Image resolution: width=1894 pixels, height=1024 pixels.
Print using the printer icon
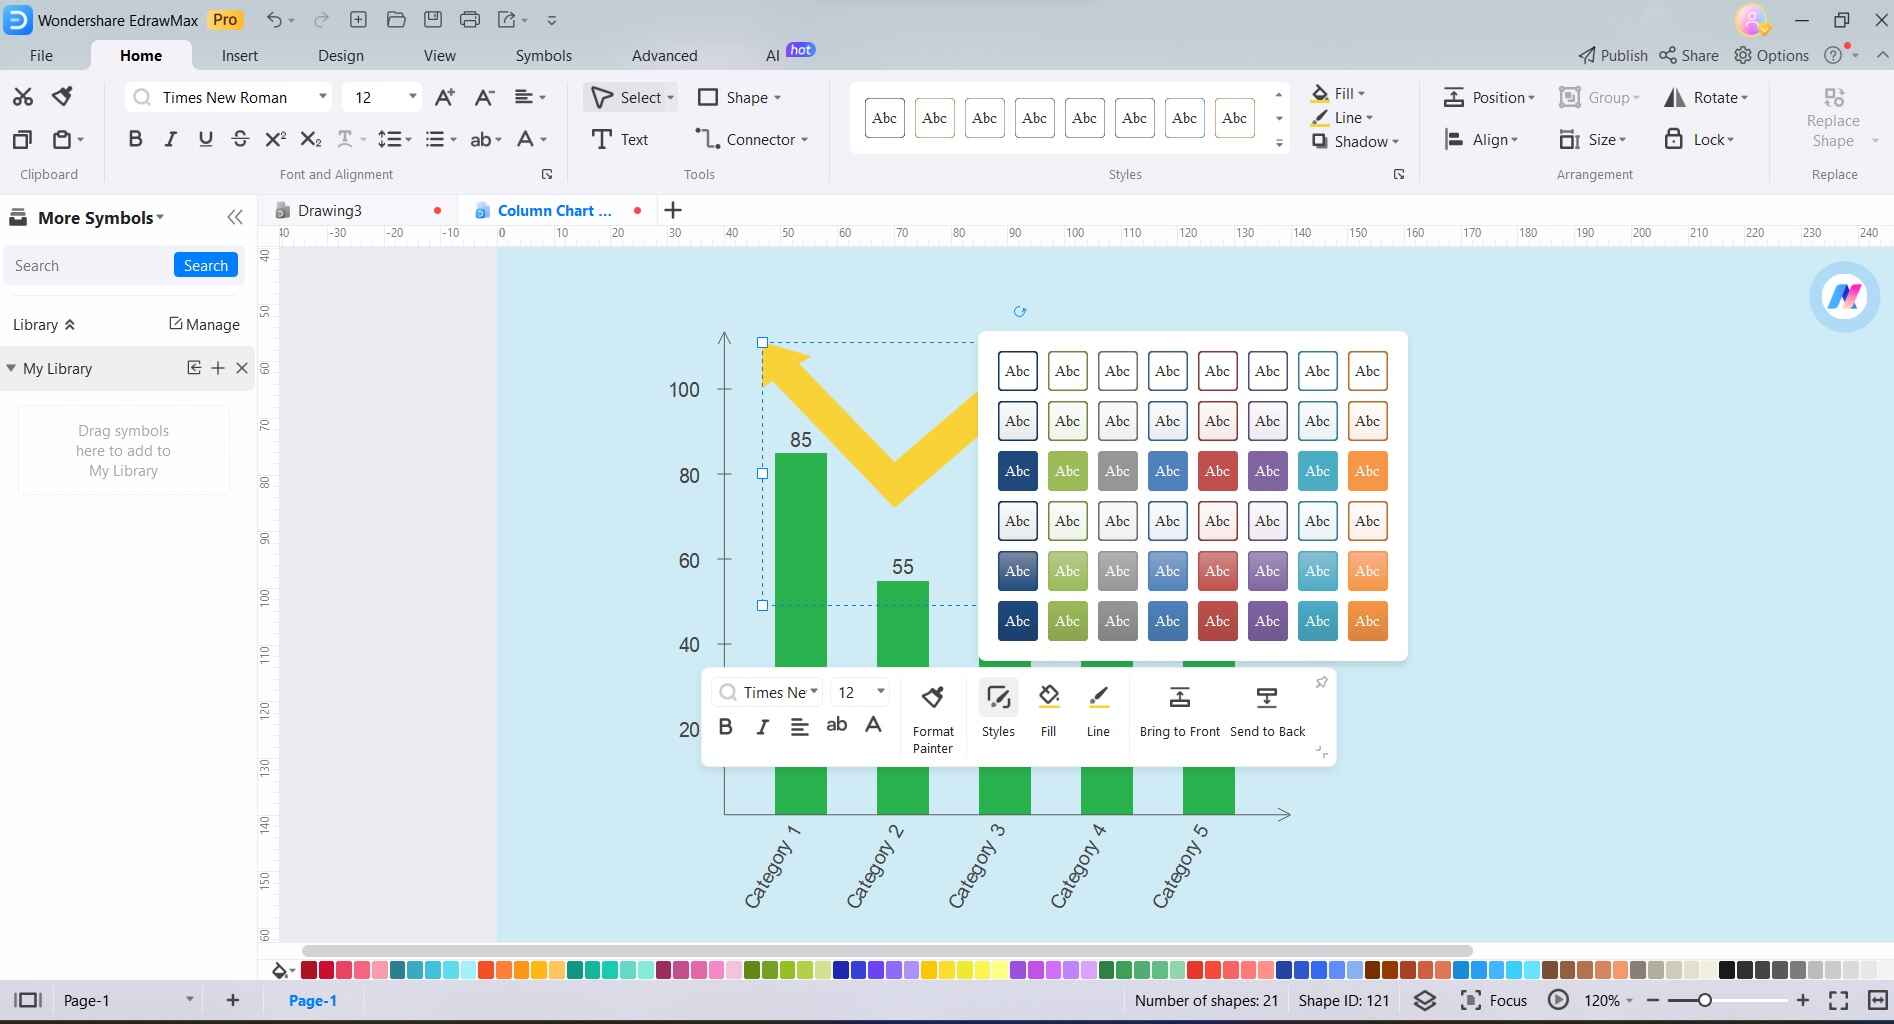(x=469, y=20)
